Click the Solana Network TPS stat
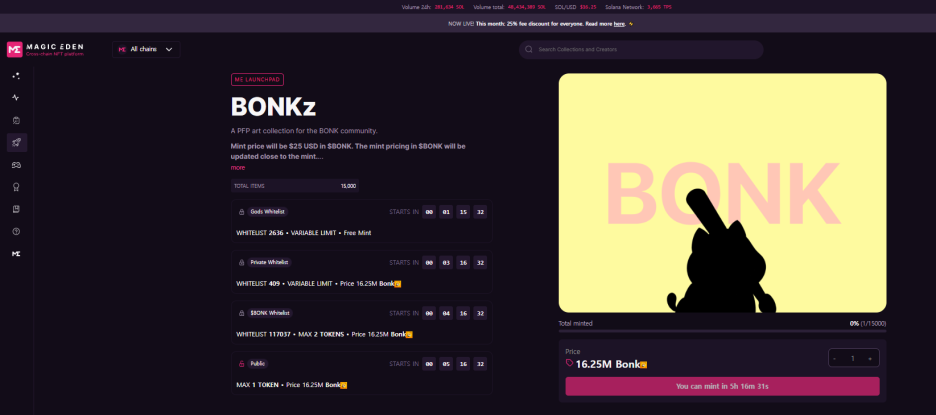 639,7
